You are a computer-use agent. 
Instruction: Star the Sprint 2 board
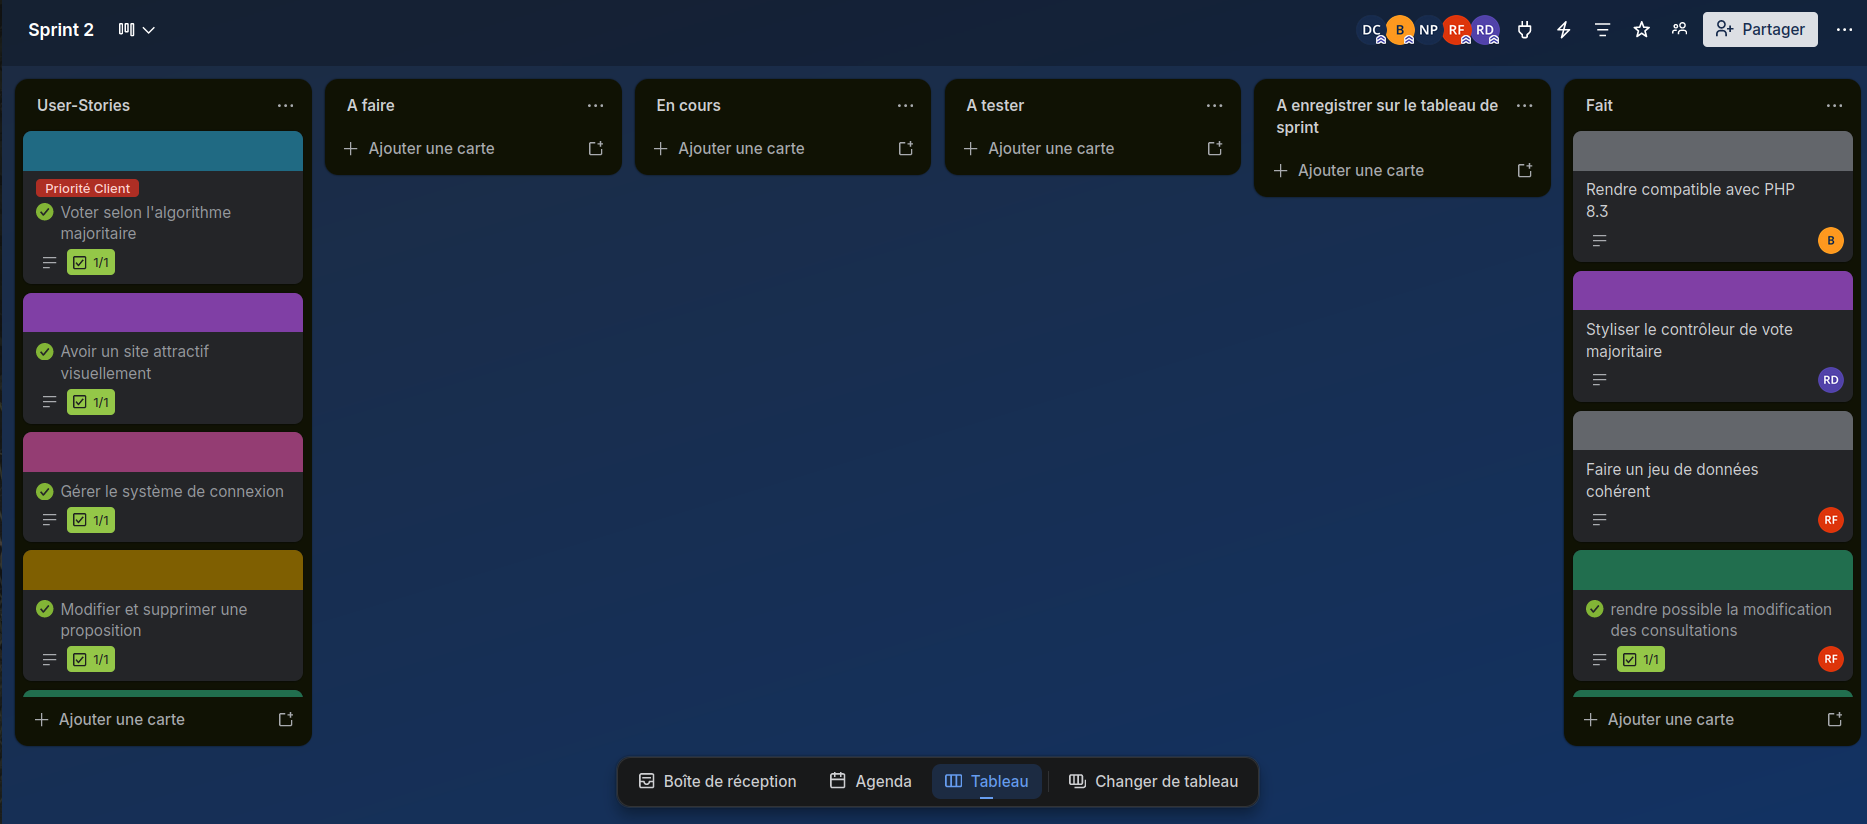[1641, 30]
